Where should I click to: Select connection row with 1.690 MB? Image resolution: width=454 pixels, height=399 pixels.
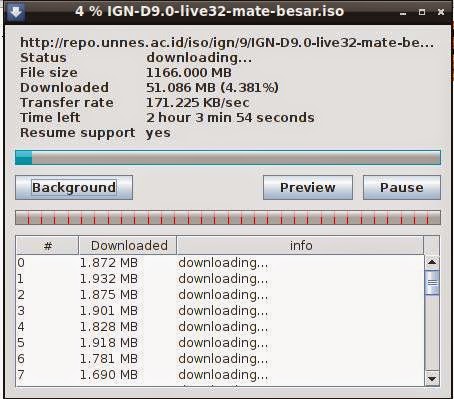tap(220, 375)
